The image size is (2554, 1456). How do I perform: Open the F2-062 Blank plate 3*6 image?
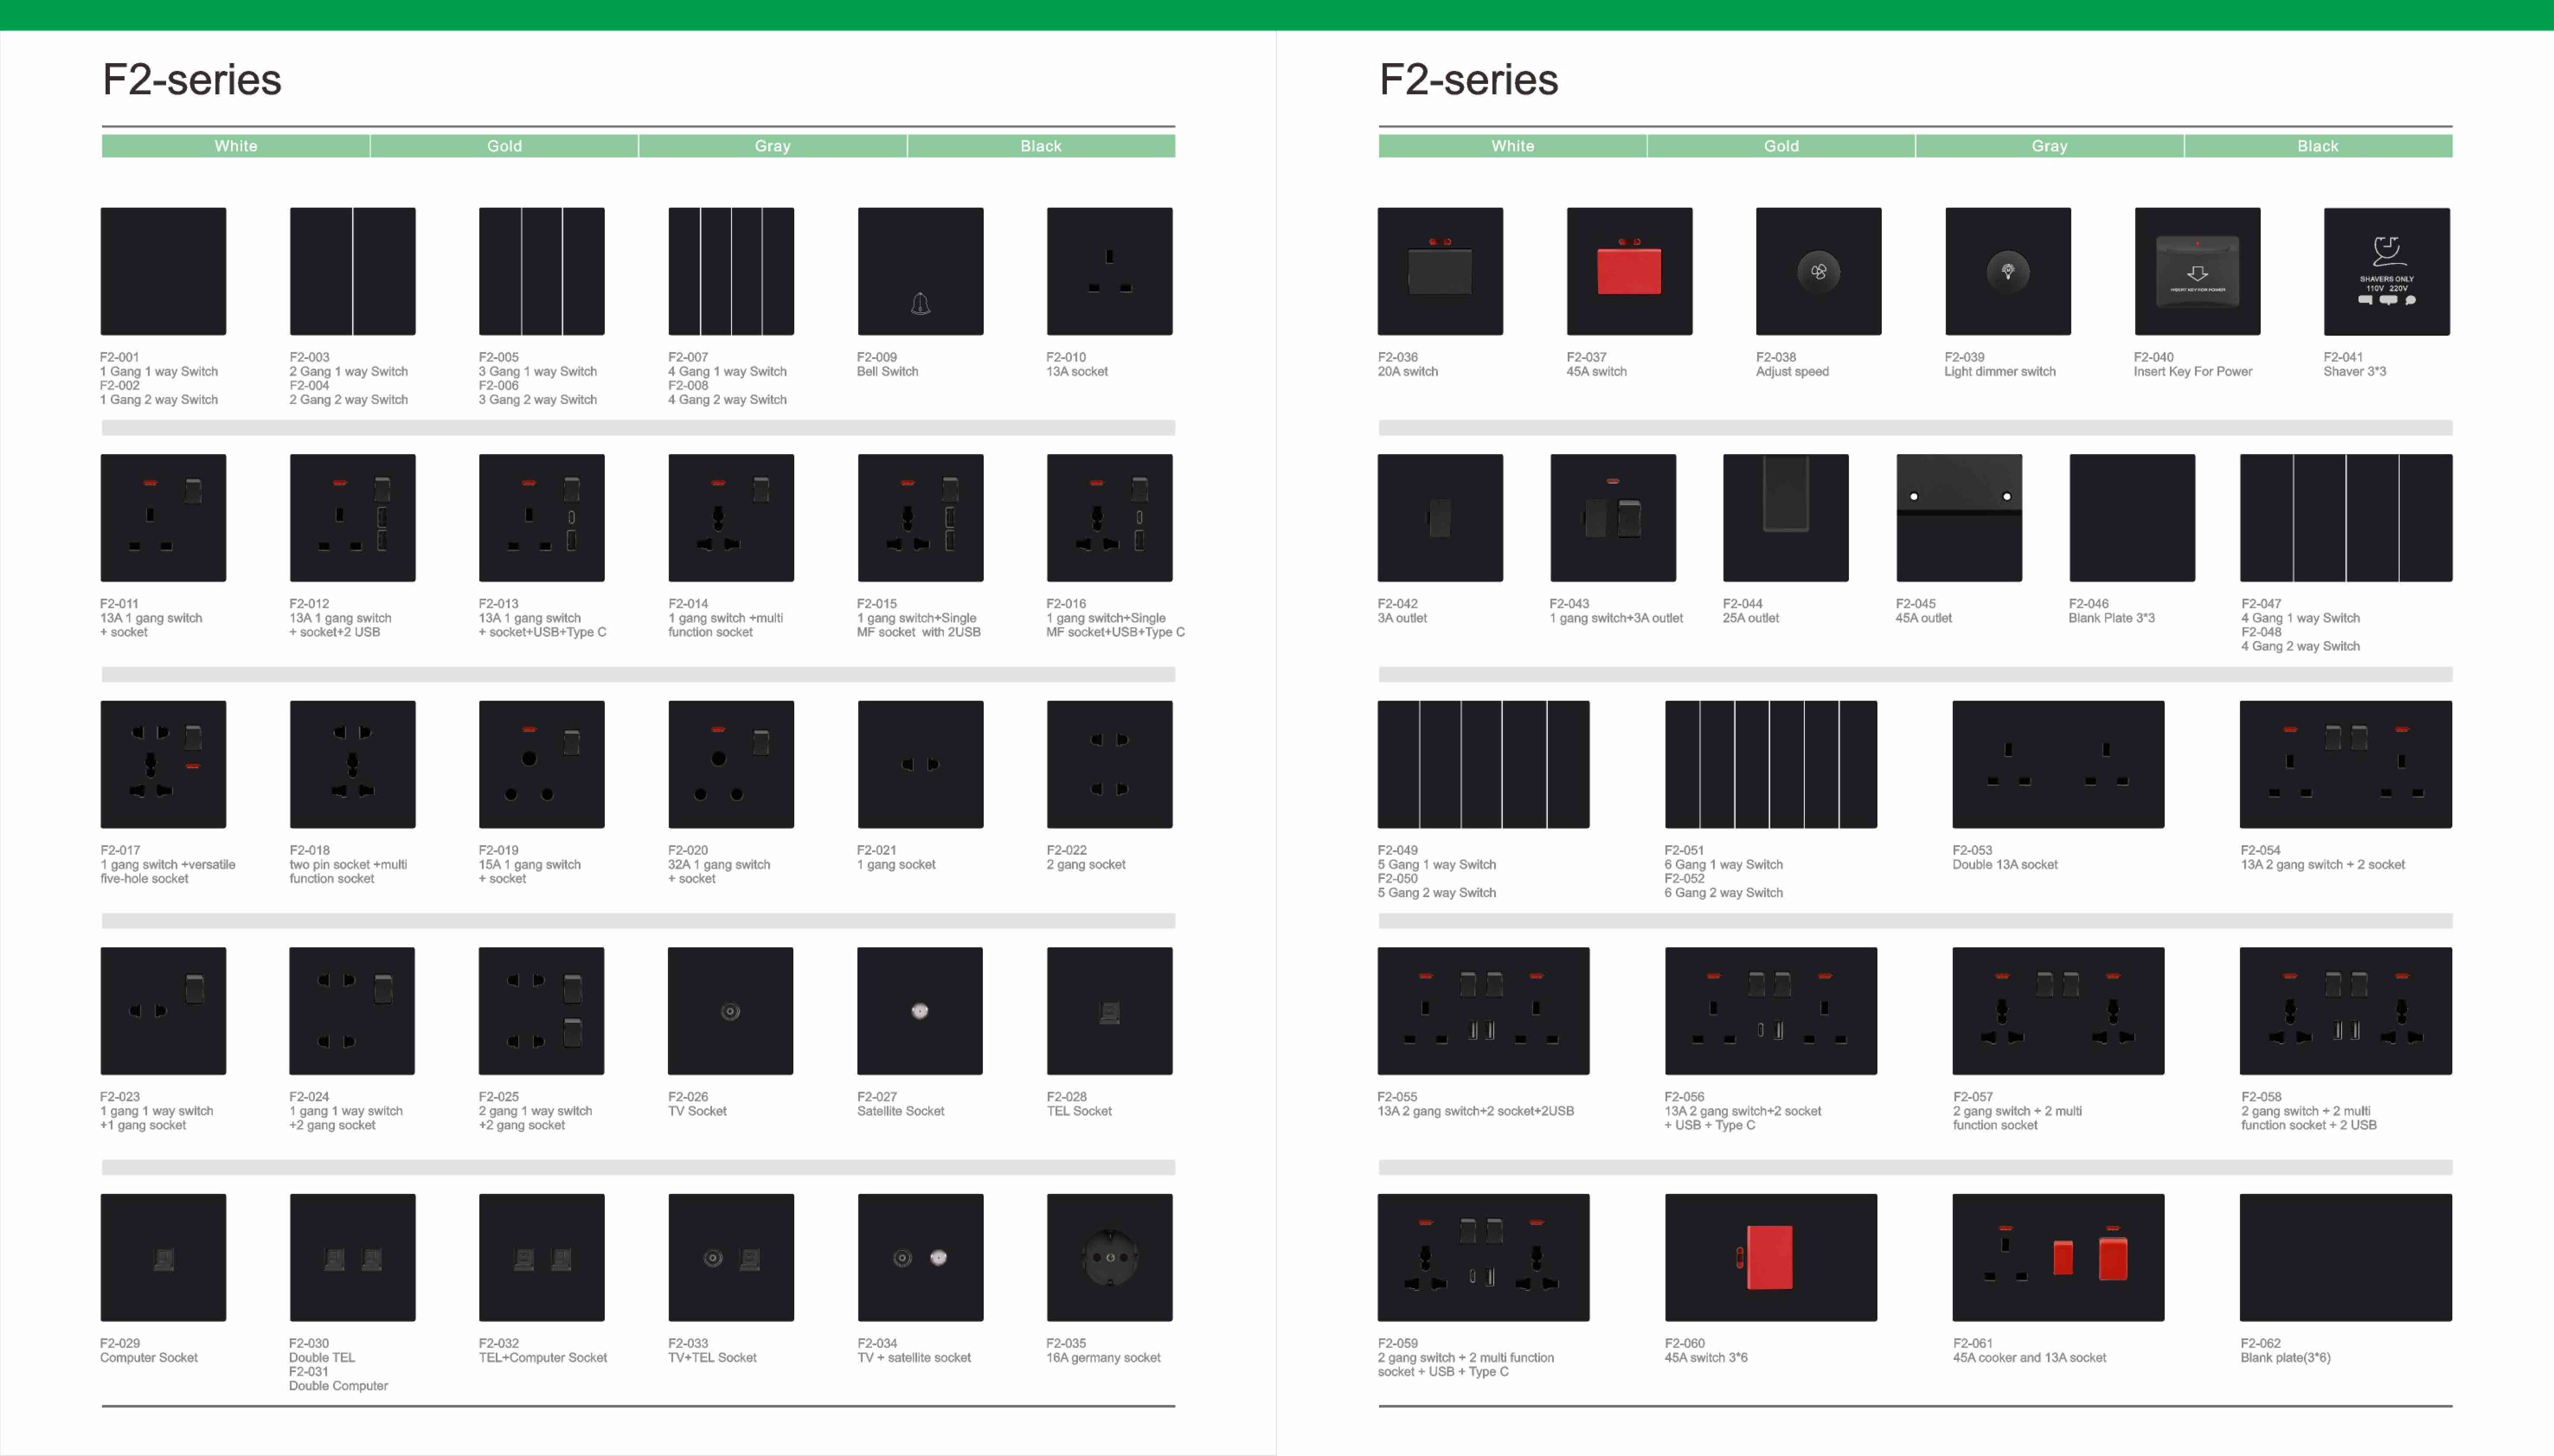pos(2346,1257)
